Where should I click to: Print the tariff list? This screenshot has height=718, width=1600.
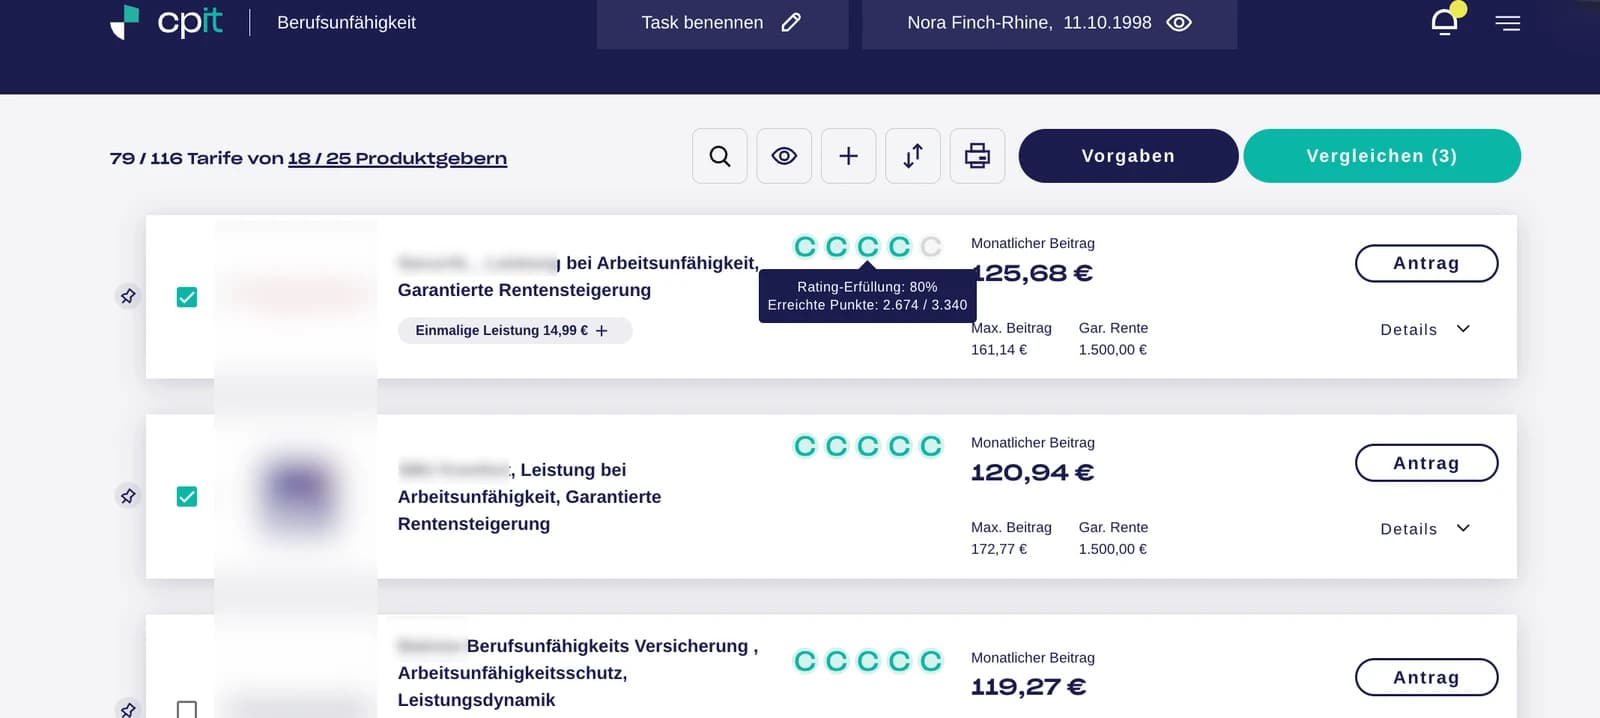[x=977, y=156]
